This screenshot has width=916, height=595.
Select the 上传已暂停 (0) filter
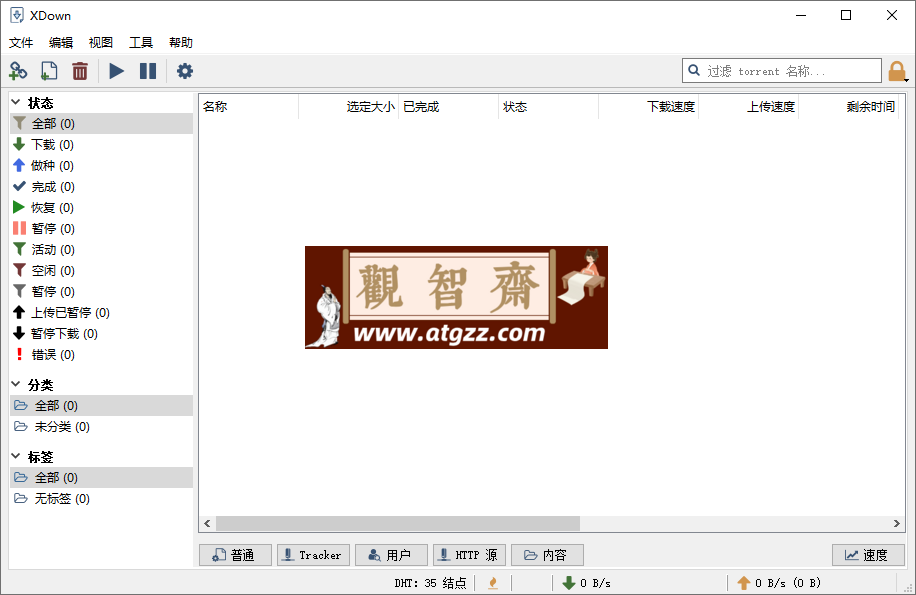pyautogui.click(x=102, y=313)
